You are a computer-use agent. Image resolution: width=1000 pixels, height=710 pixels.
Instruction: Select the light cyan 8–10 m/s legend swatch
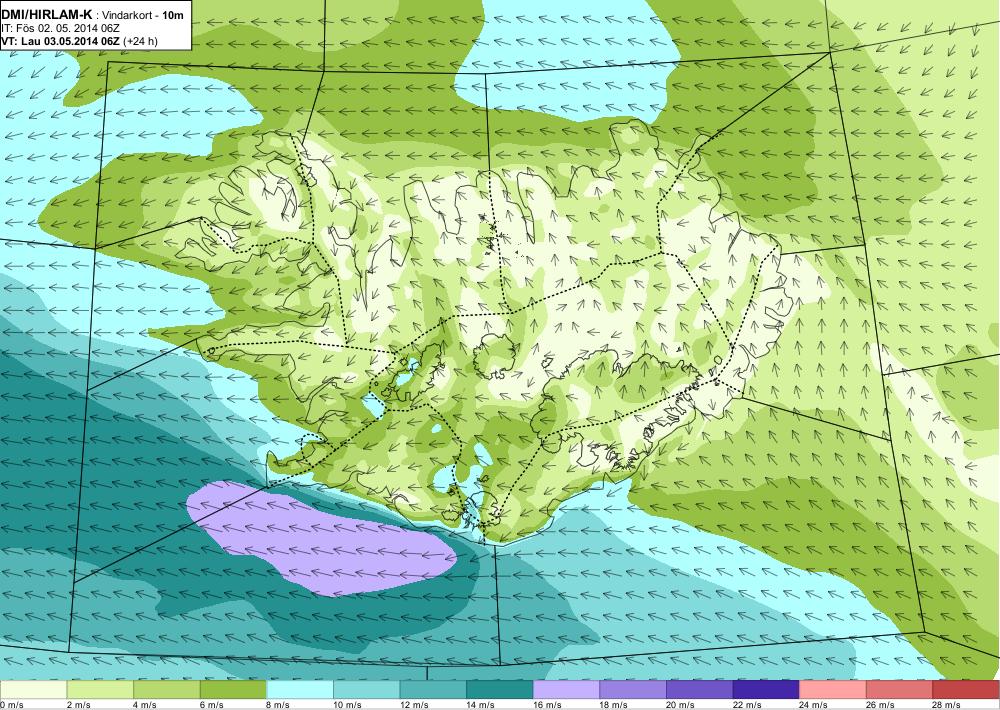pos(300,690)
